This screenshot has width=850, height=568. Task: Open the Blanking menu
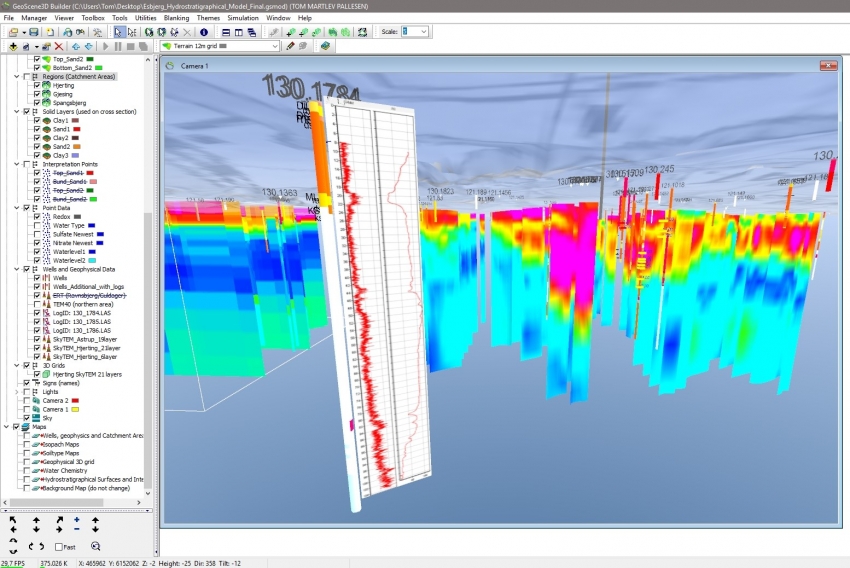(x=176, y=18)
